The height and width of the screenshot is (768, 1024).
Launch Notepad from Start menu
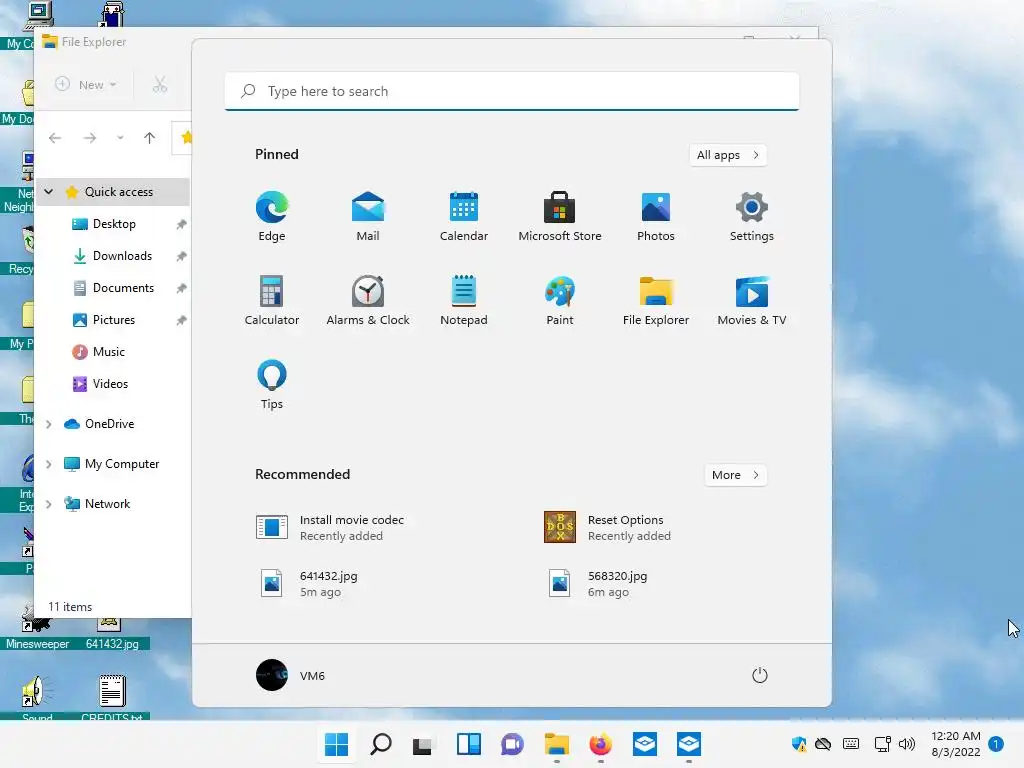464,300
